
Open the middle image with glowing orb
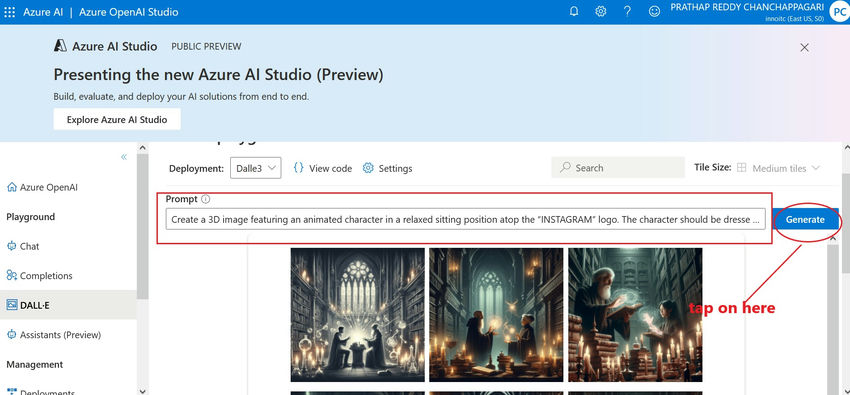497,315
